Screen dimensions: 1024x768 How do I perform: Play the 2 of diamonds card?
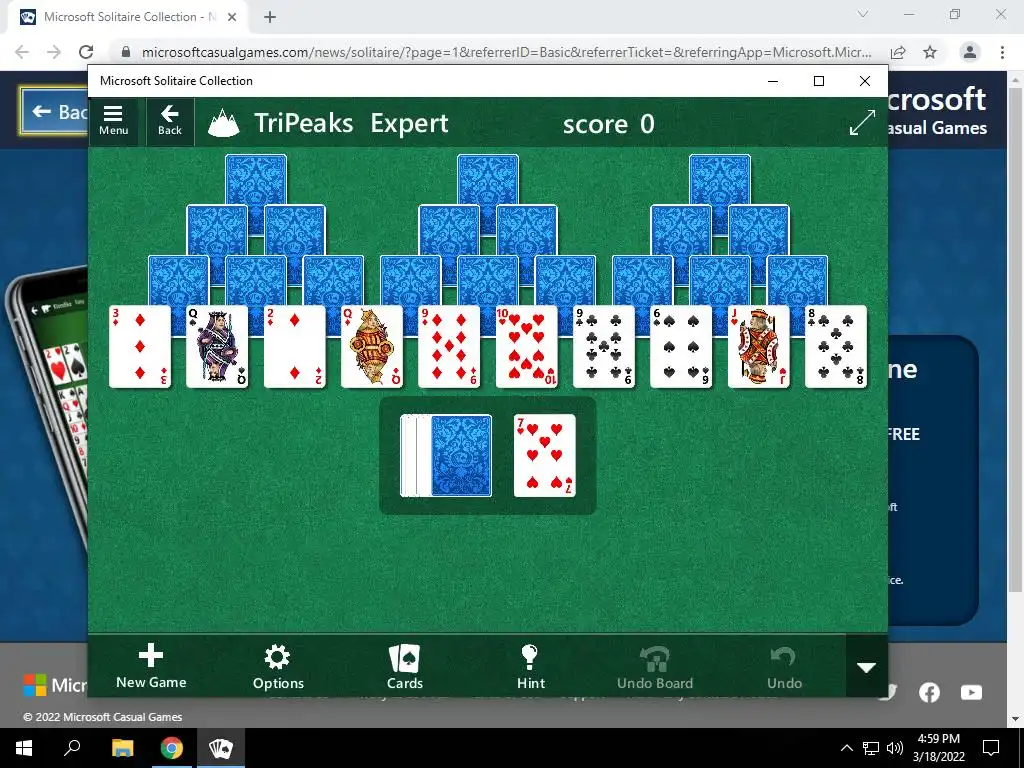pyautogui.click(x=295, y=347)
